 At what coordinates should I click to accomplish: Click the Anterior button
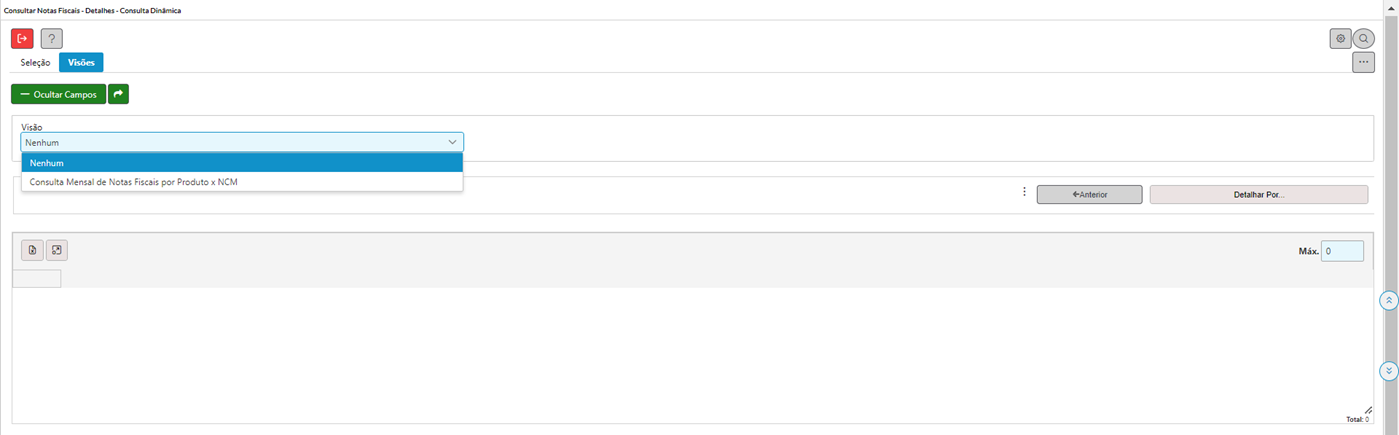point(1089,194)
